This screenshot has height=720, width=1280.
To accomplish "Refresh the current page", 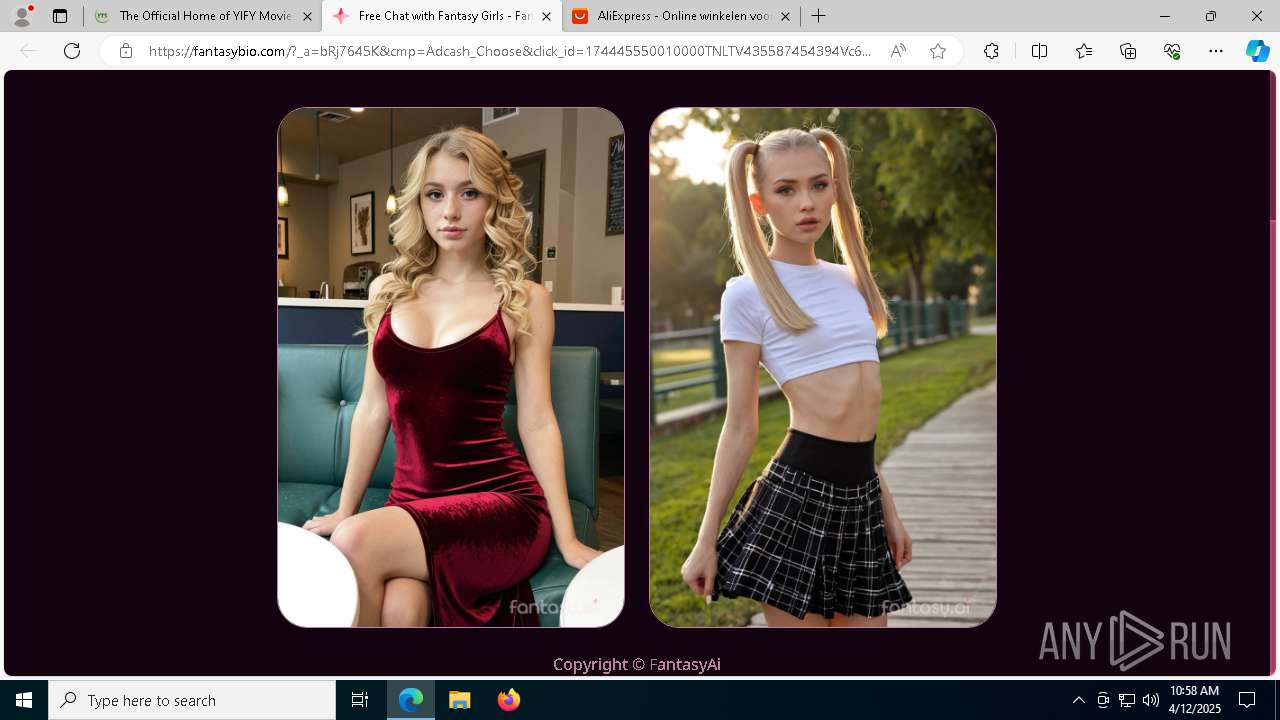I will pos(72,51).
